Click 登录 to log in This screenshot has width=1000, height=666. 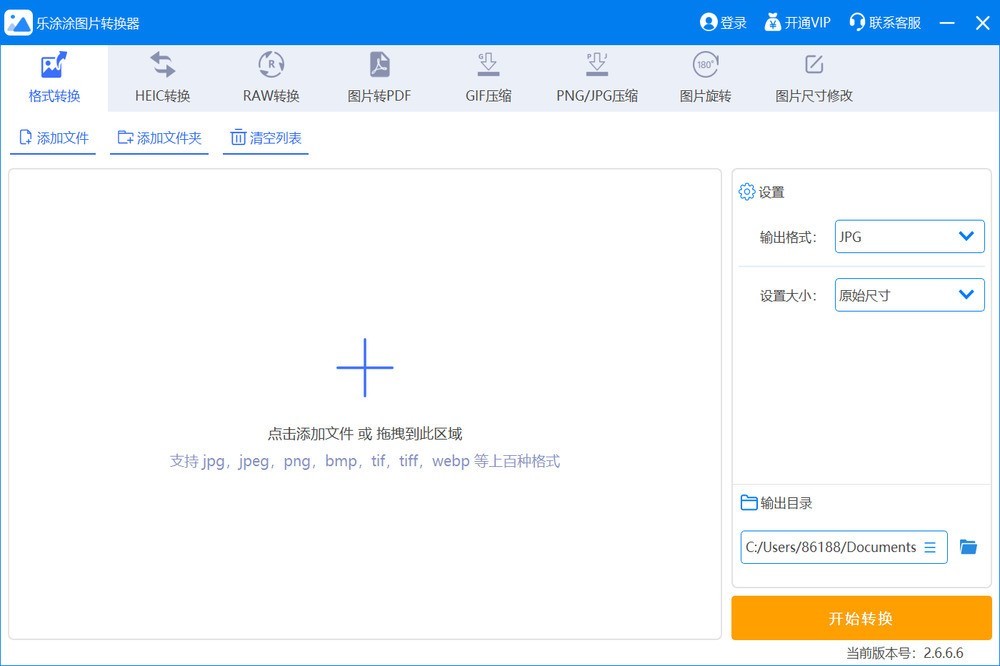point(723,22)
